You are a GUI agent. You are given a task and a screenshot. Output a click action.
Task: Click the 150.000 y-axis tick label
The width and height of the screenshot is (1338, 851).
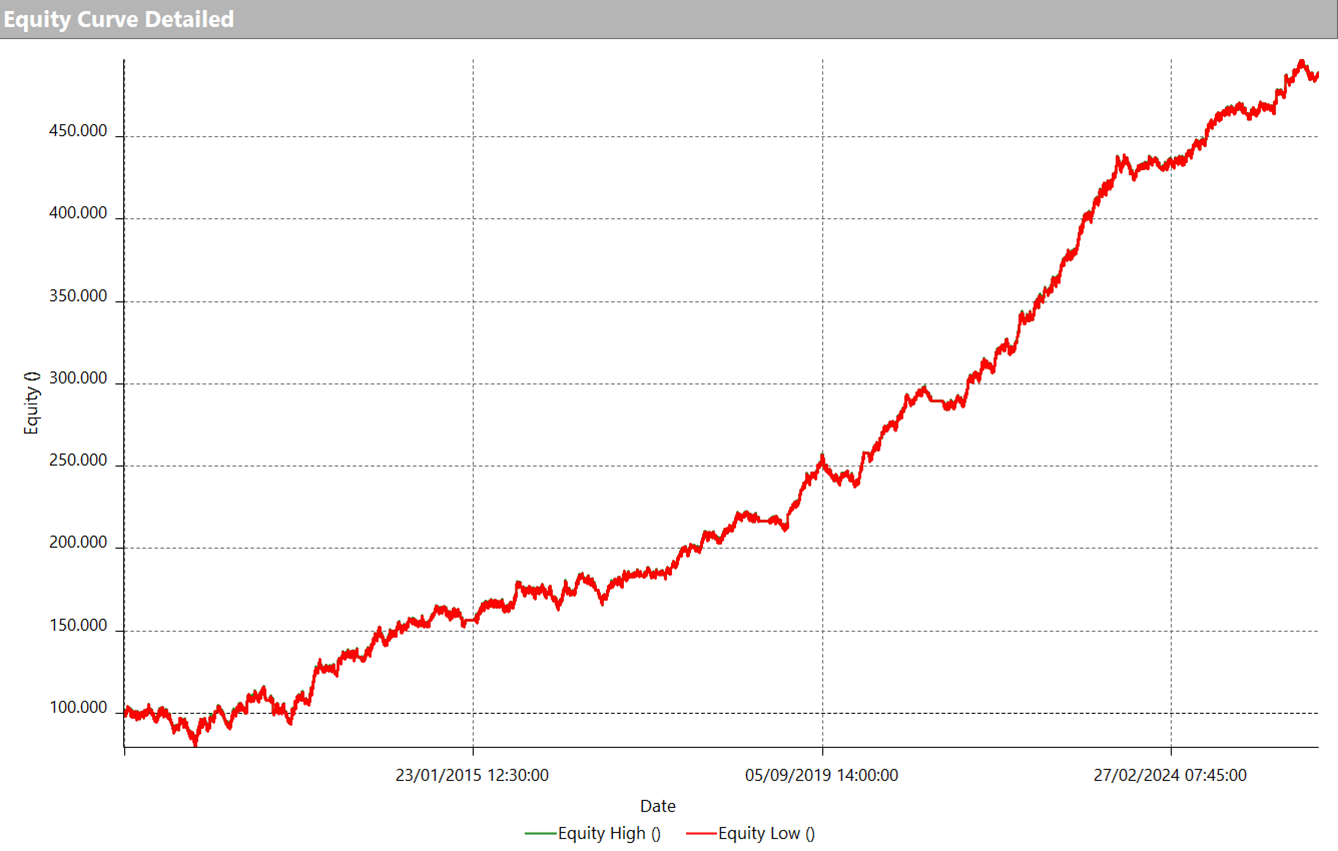[78, 626]
